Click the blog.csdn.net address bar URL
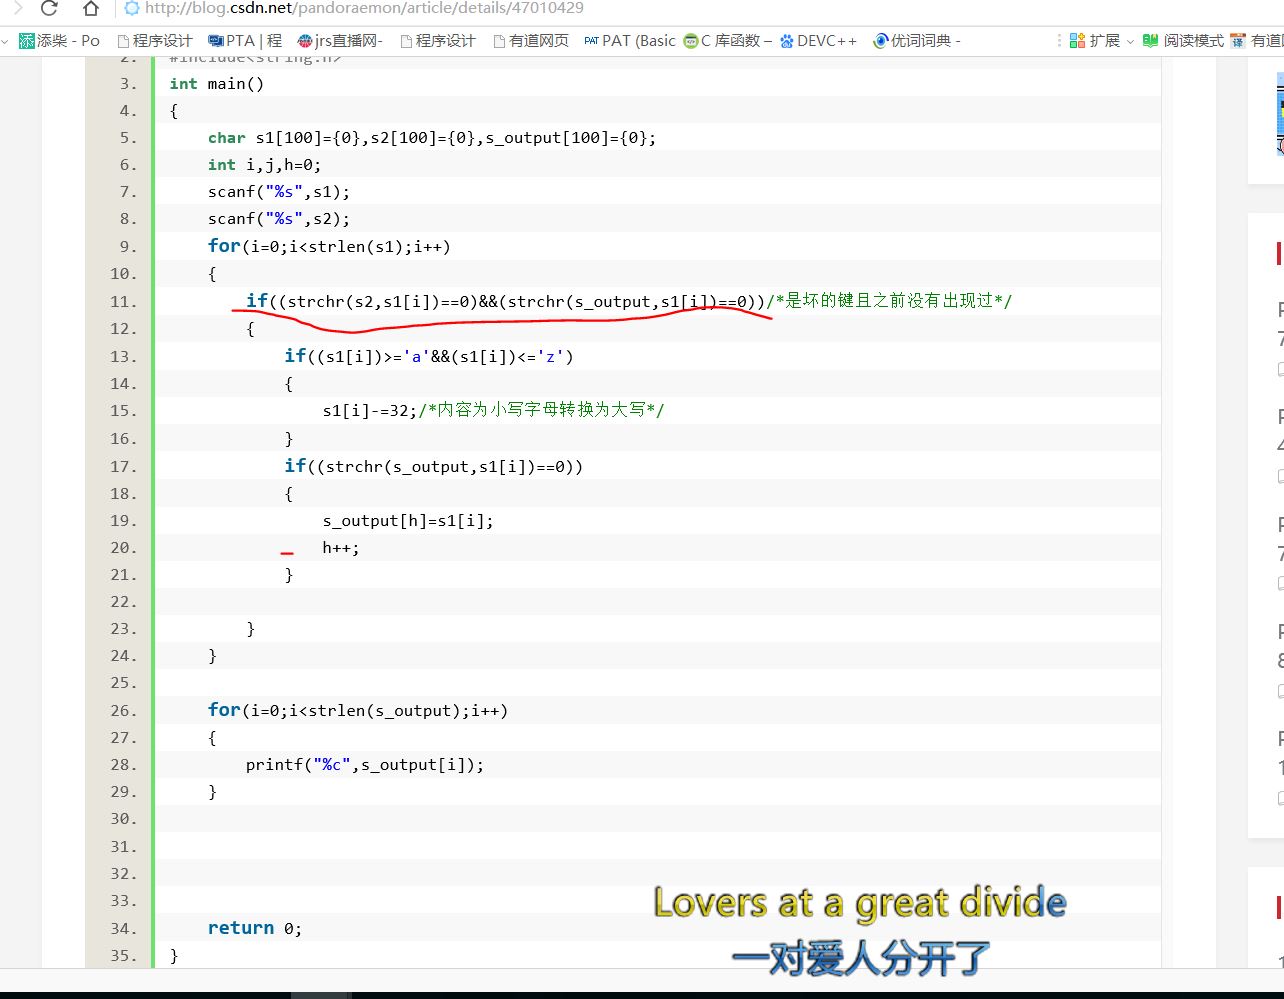This screenshot has height=999, width=1284. tap(364, 8)
